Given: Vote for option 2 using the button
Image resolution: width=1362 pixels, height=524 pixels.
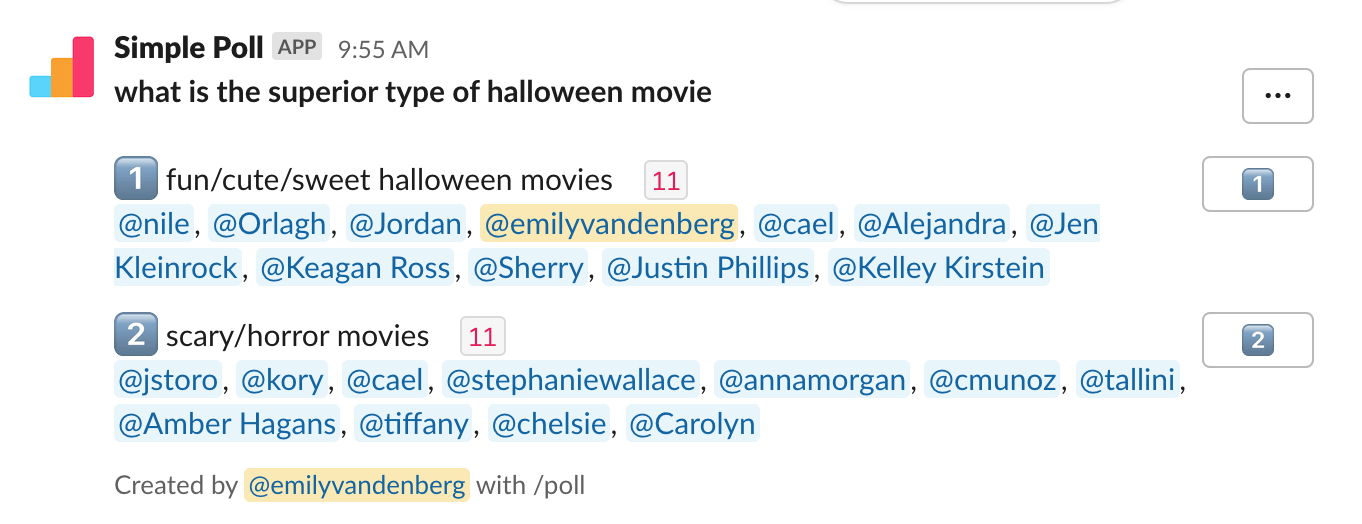Looking at the screenshot, I should coord(1257,340).
